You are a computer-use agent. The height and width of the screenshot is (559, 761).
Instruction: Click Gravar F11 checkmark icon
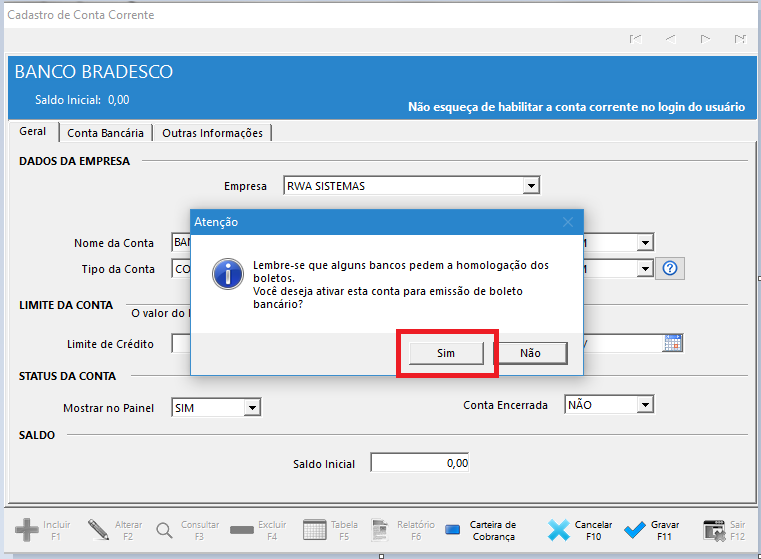[634, 530]
